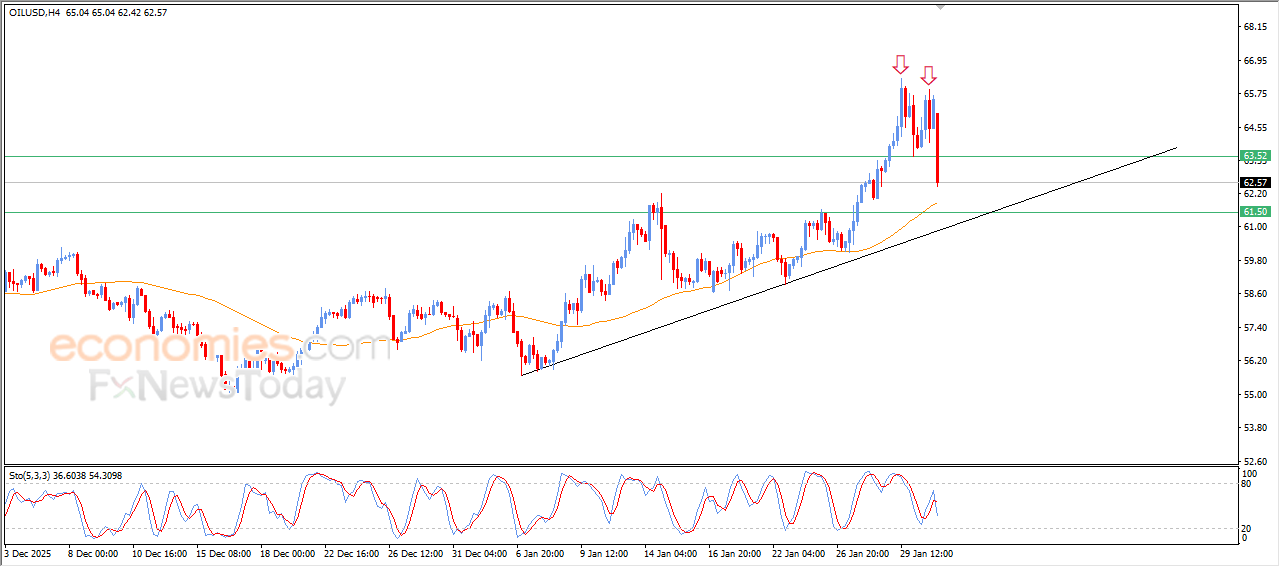Screen dimensions: 1280x567
Task: Click the left red down-arrow marker
Action: (x=900, y=65)
